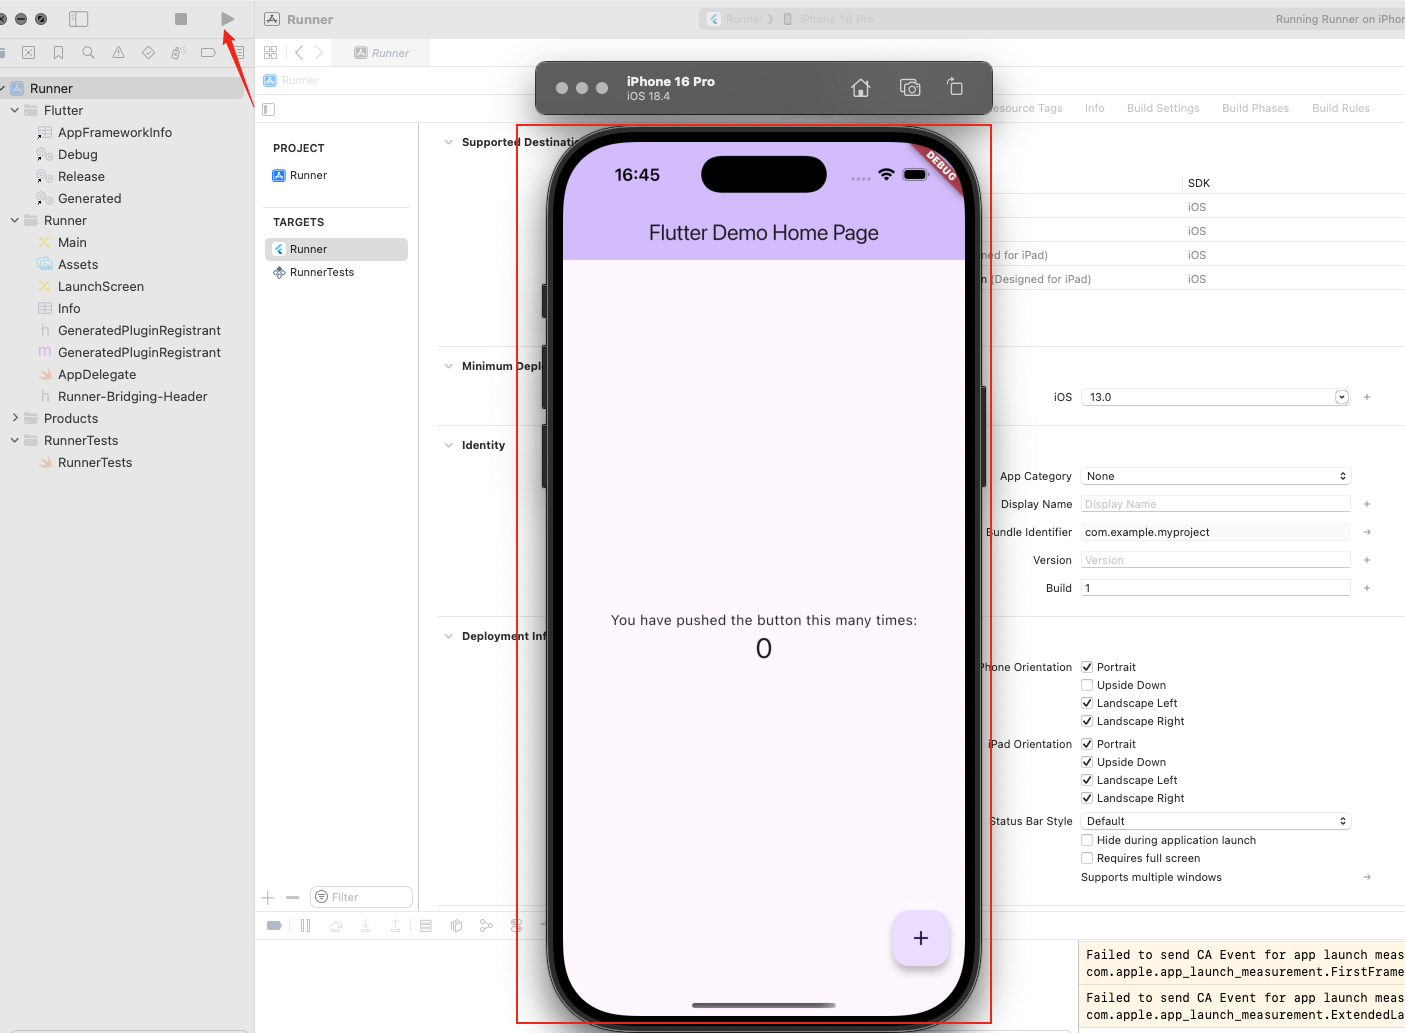Image resolution: width=1405 pixels, height=1033 pixels.
Task: Uncheck iPhone Portrait orientation
Action: point(1087,667)
